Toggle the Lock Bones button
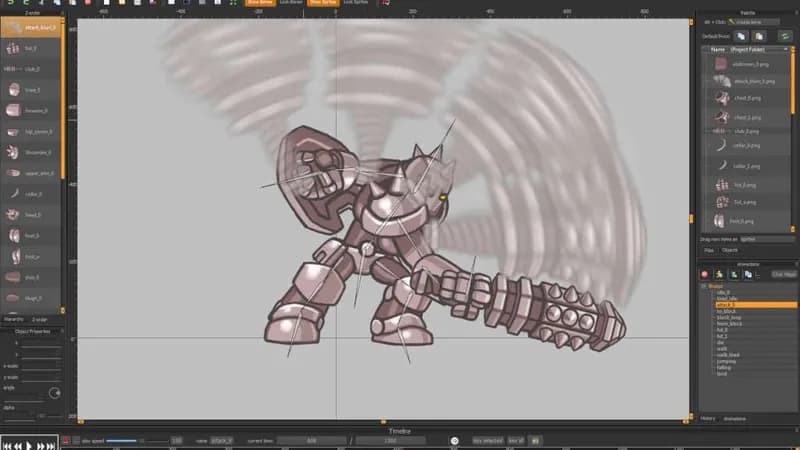 pos(291,3)
